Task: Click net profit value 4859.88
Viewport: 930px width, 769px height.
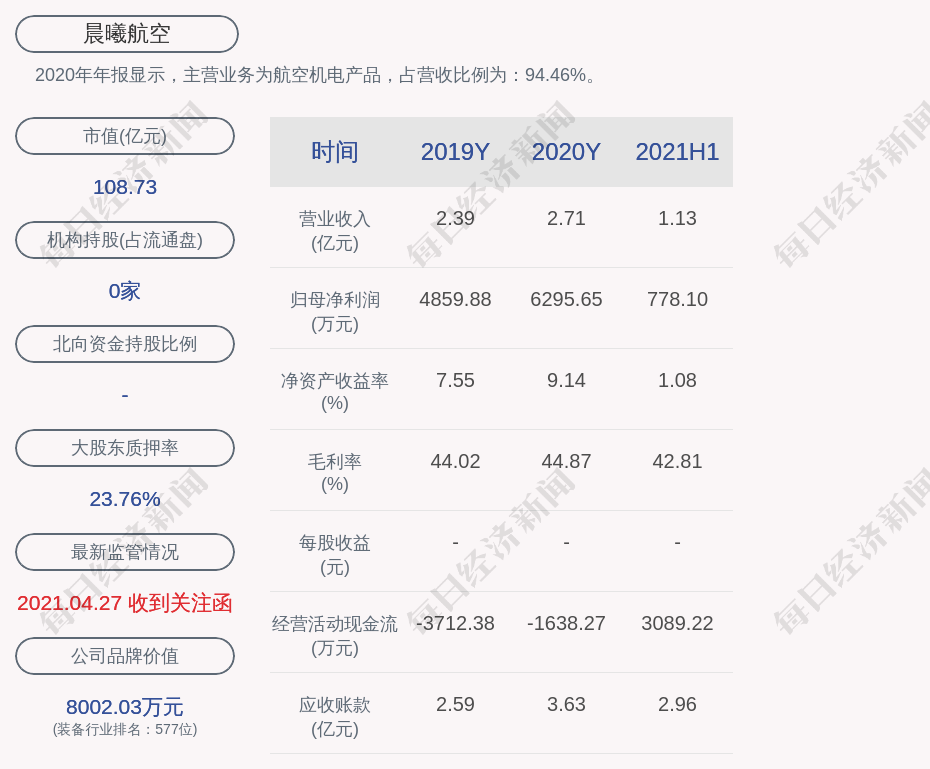Action: click(x=456, y=299)
